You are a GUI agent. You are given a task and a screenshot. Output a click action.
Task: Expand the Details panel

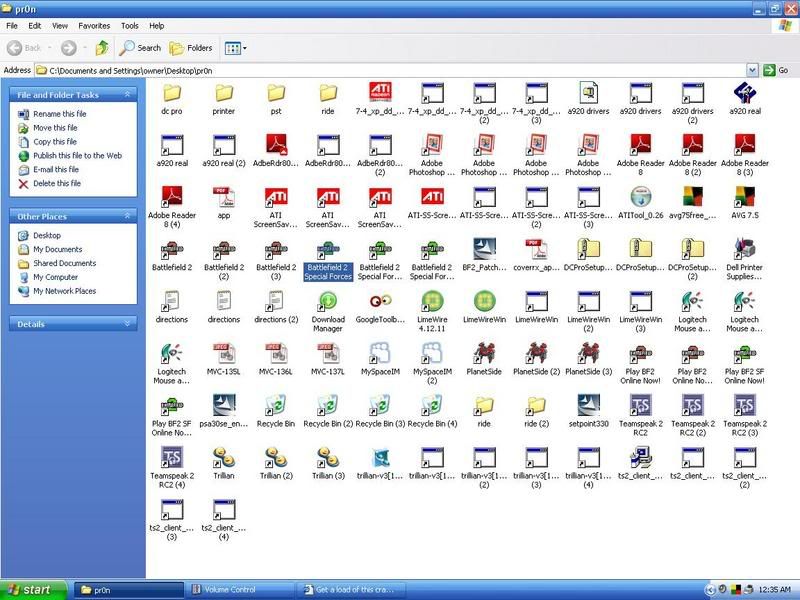coord(127,324)
